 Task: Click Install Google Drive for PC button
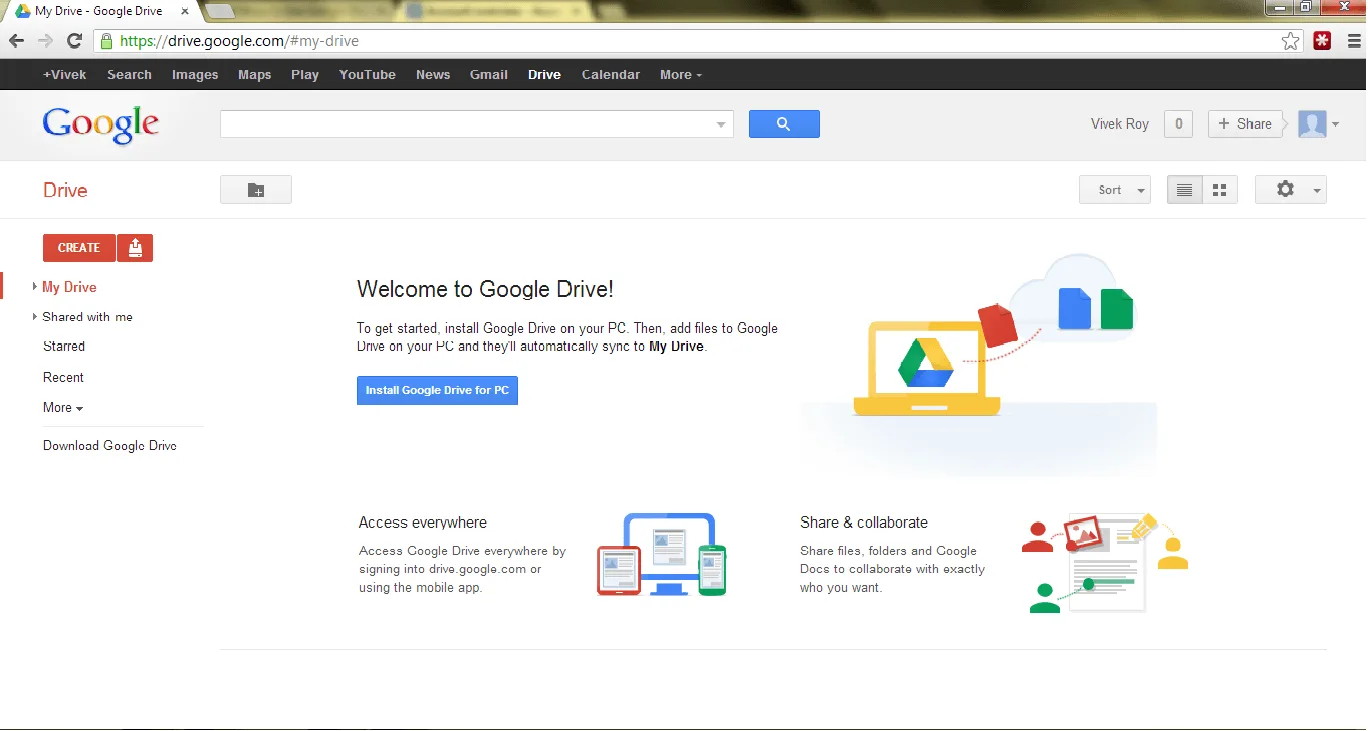[x=437, y=390]
